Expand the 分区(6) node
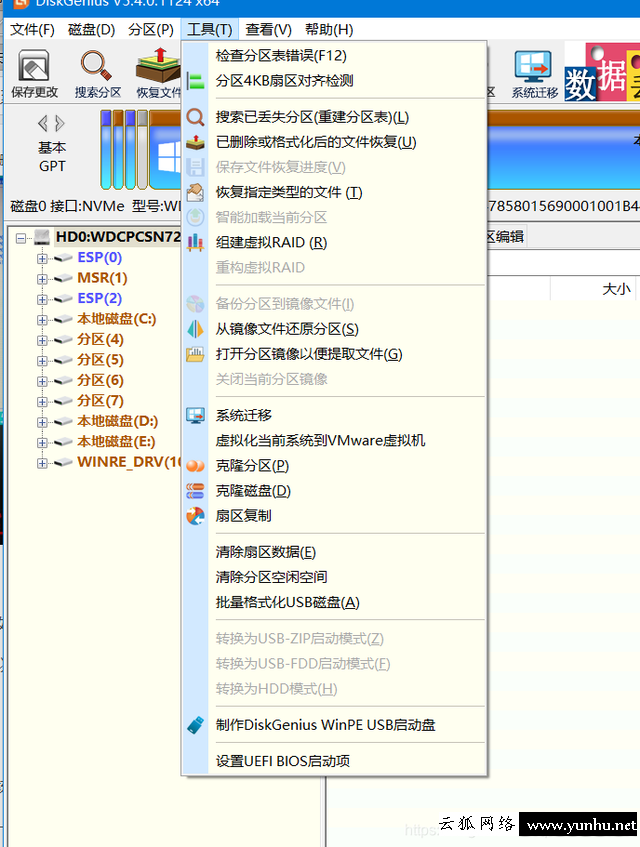This screenshot has height=847, width=640. pos(42,381)
